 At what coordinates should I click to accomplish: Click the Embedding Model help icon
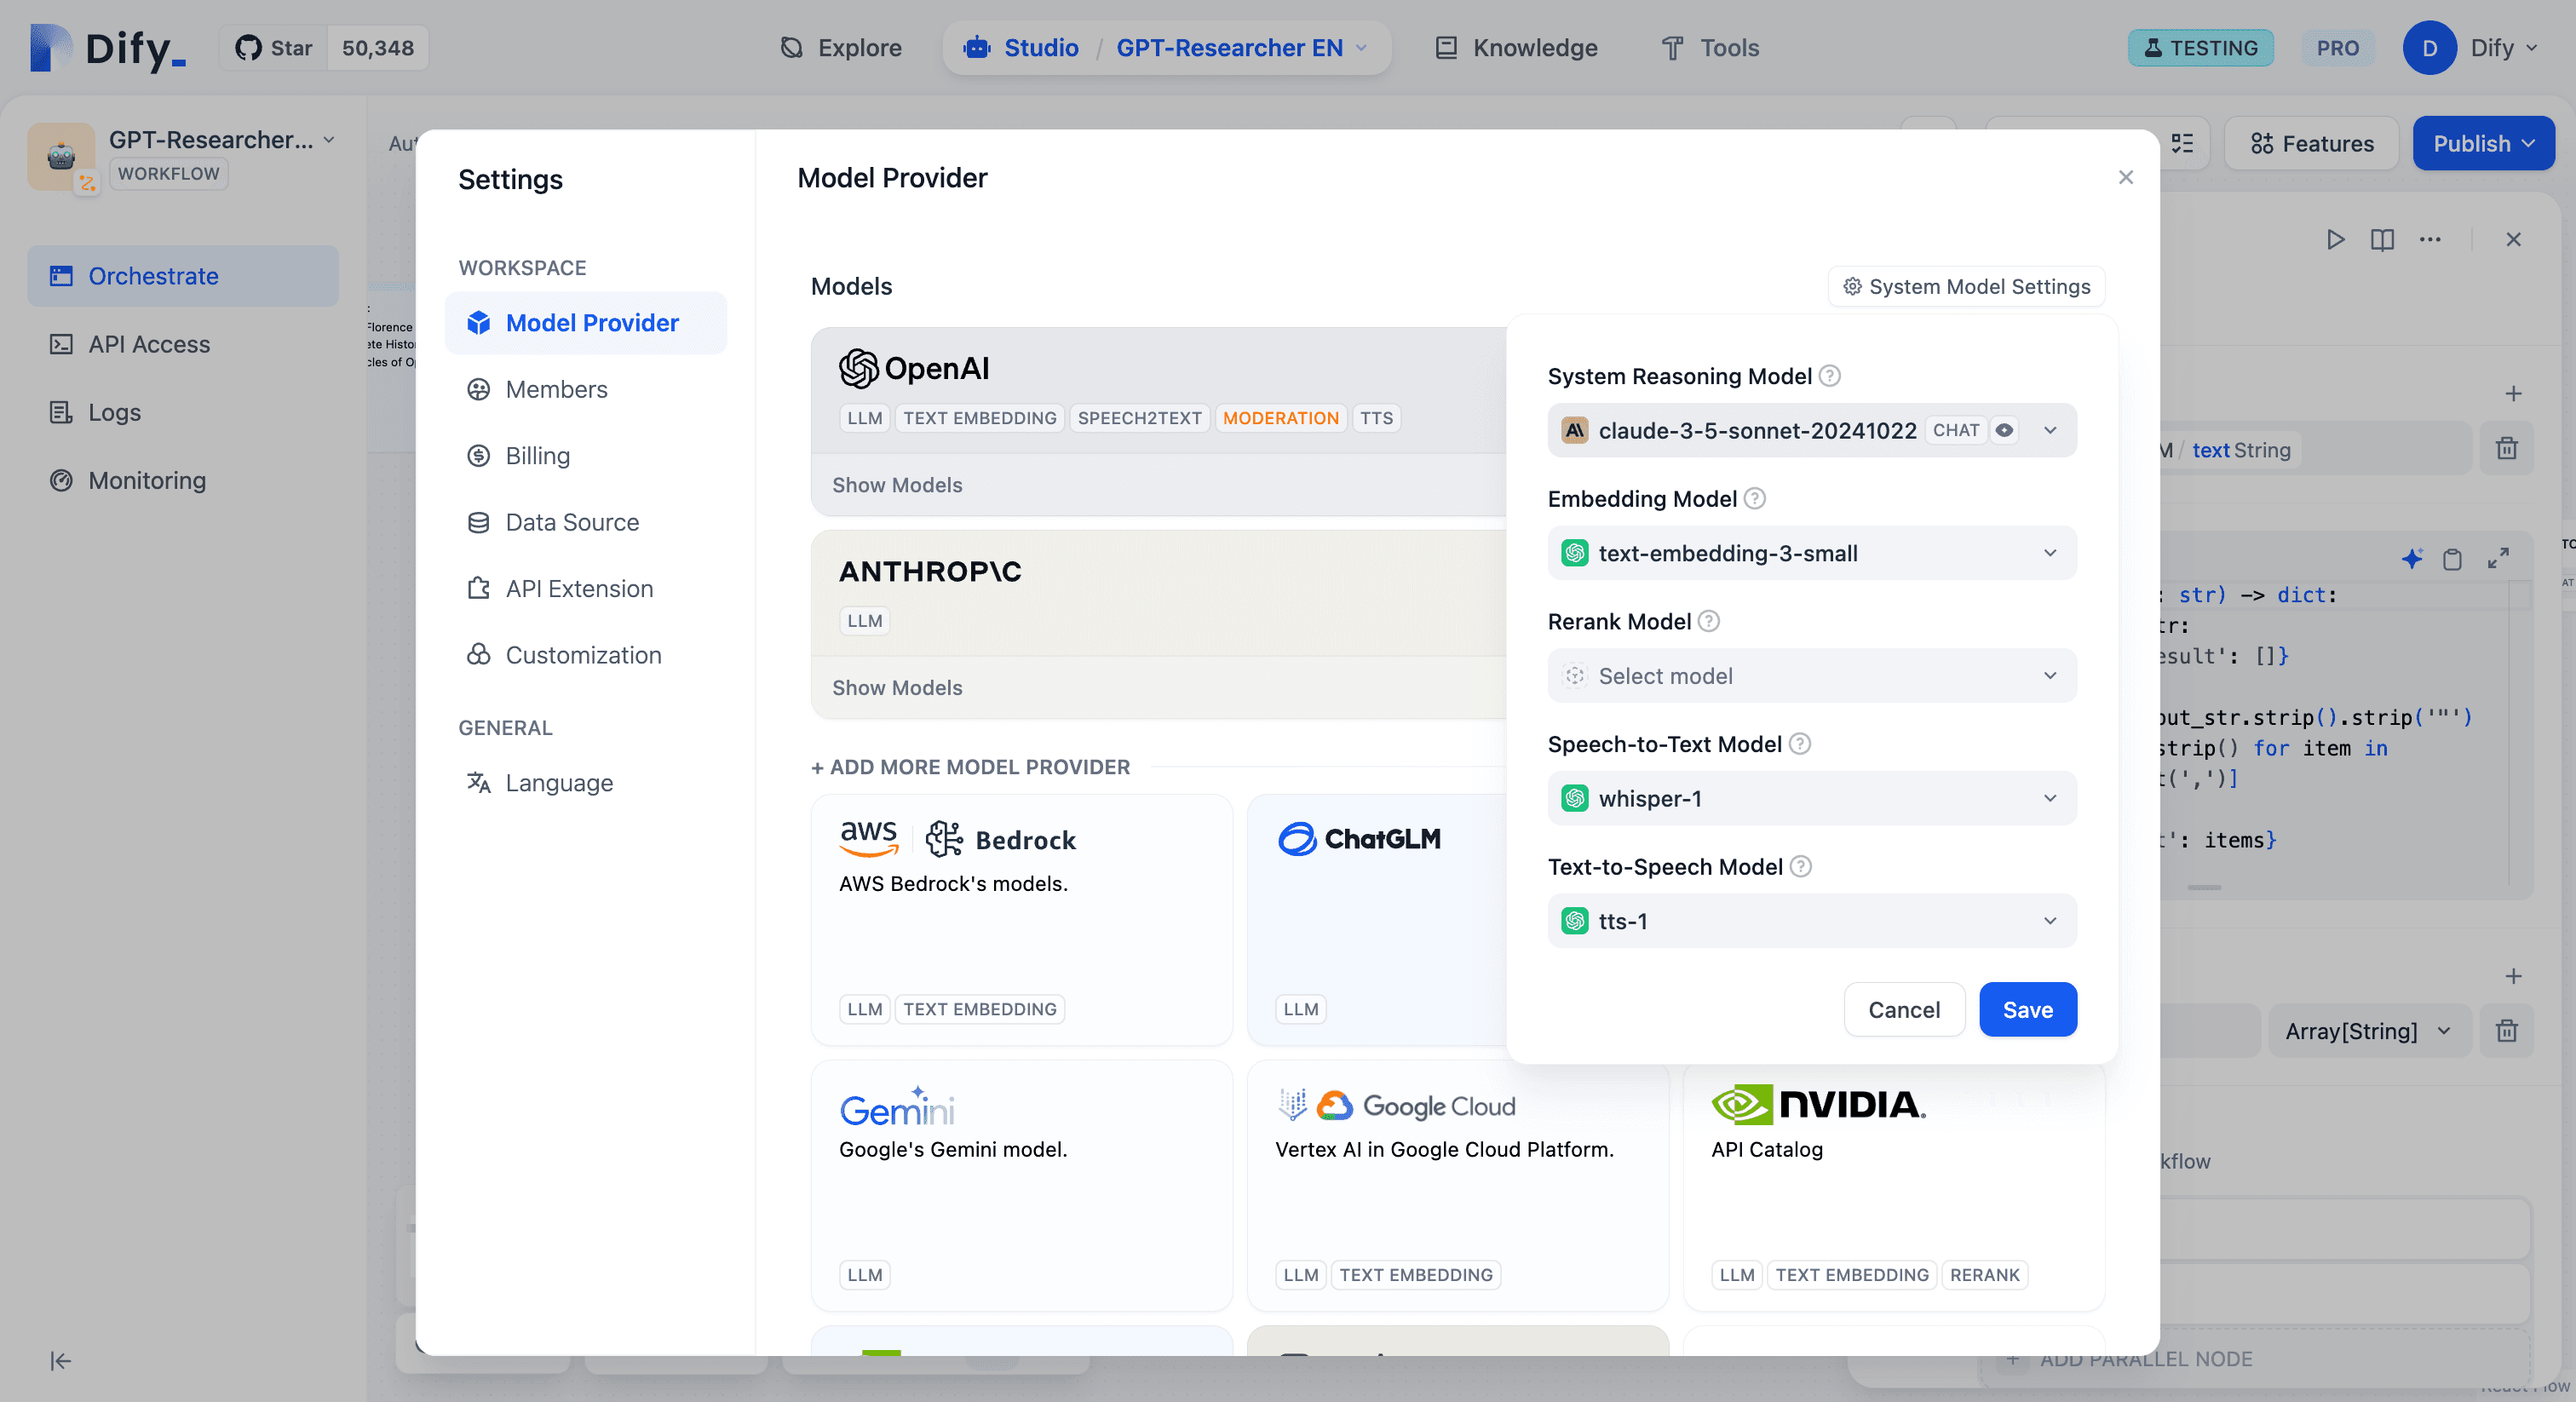[x=1754, y=498]
